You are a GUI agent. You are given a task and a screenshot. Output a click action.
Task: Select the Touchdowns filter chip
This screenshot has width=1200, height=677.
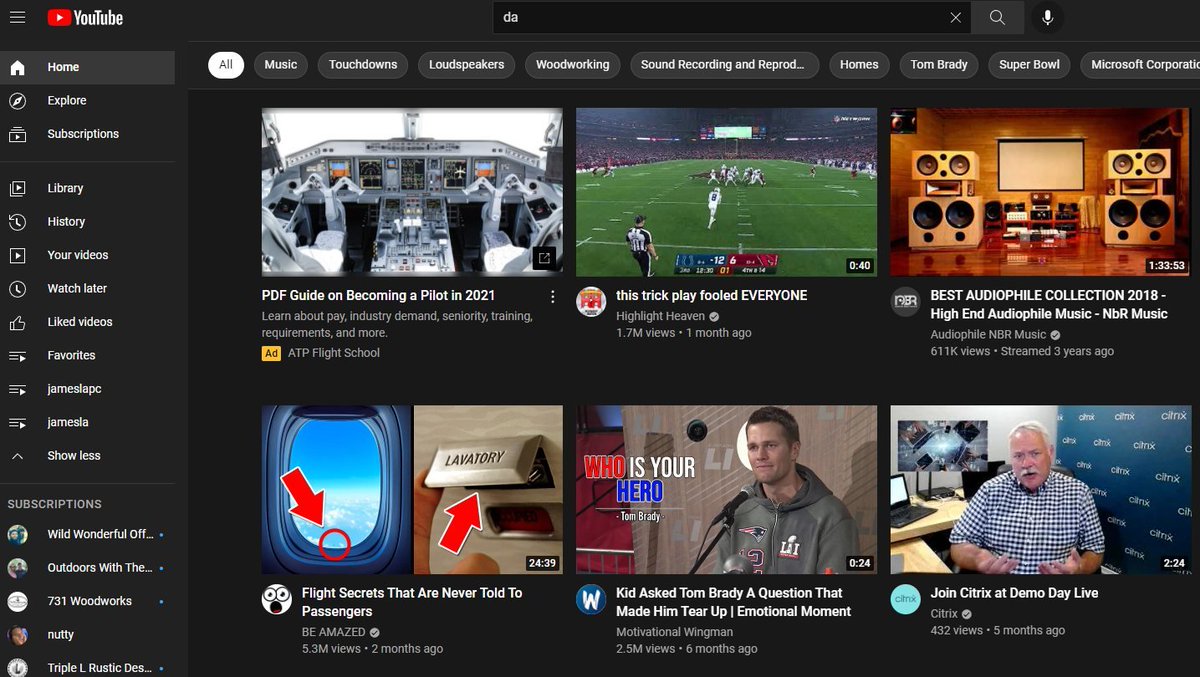(363, 64)
